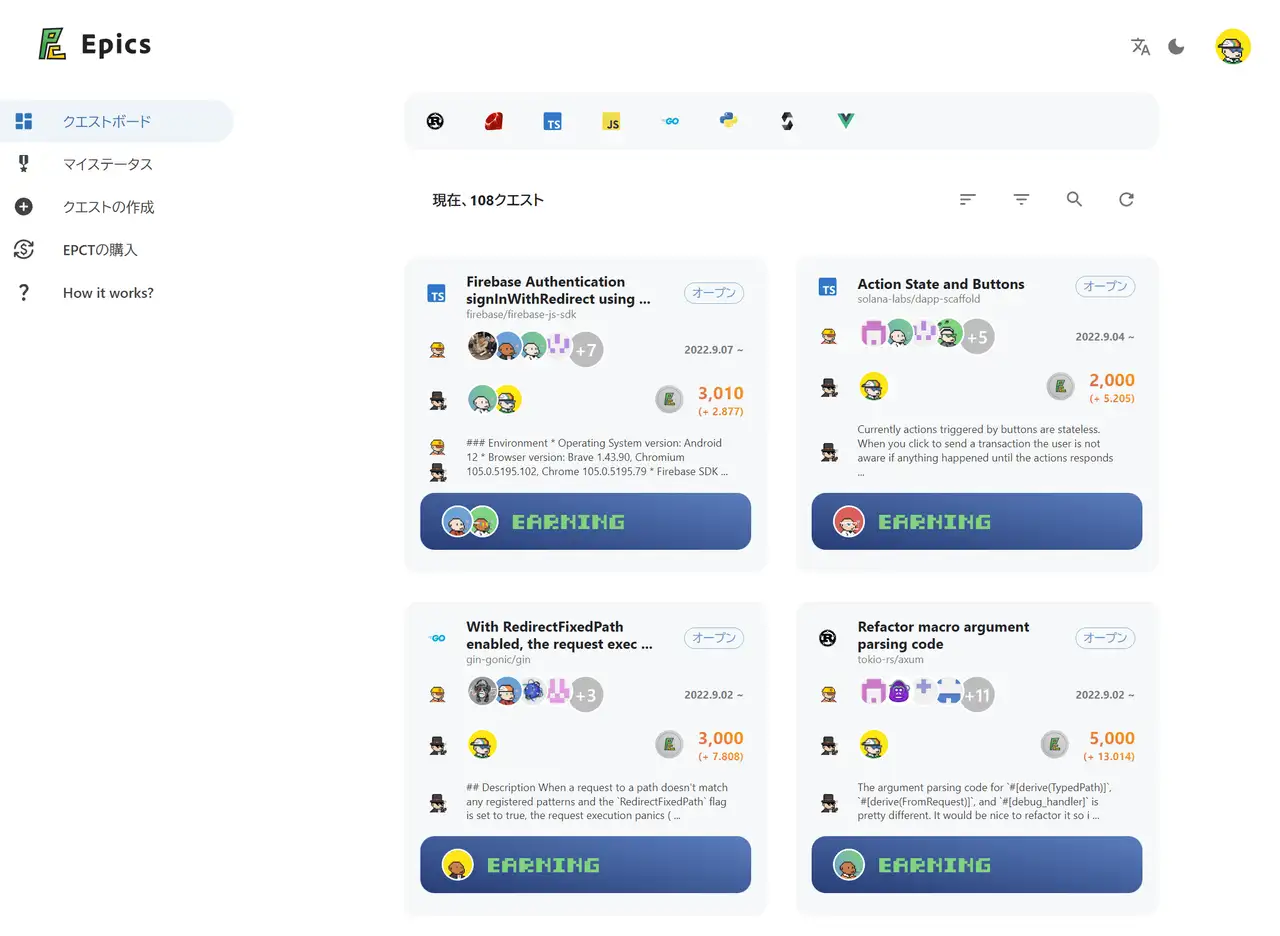This screenshot has height=936, width=1280.
Task: Filter quests by Go language icon
Action: coord(670,121)
